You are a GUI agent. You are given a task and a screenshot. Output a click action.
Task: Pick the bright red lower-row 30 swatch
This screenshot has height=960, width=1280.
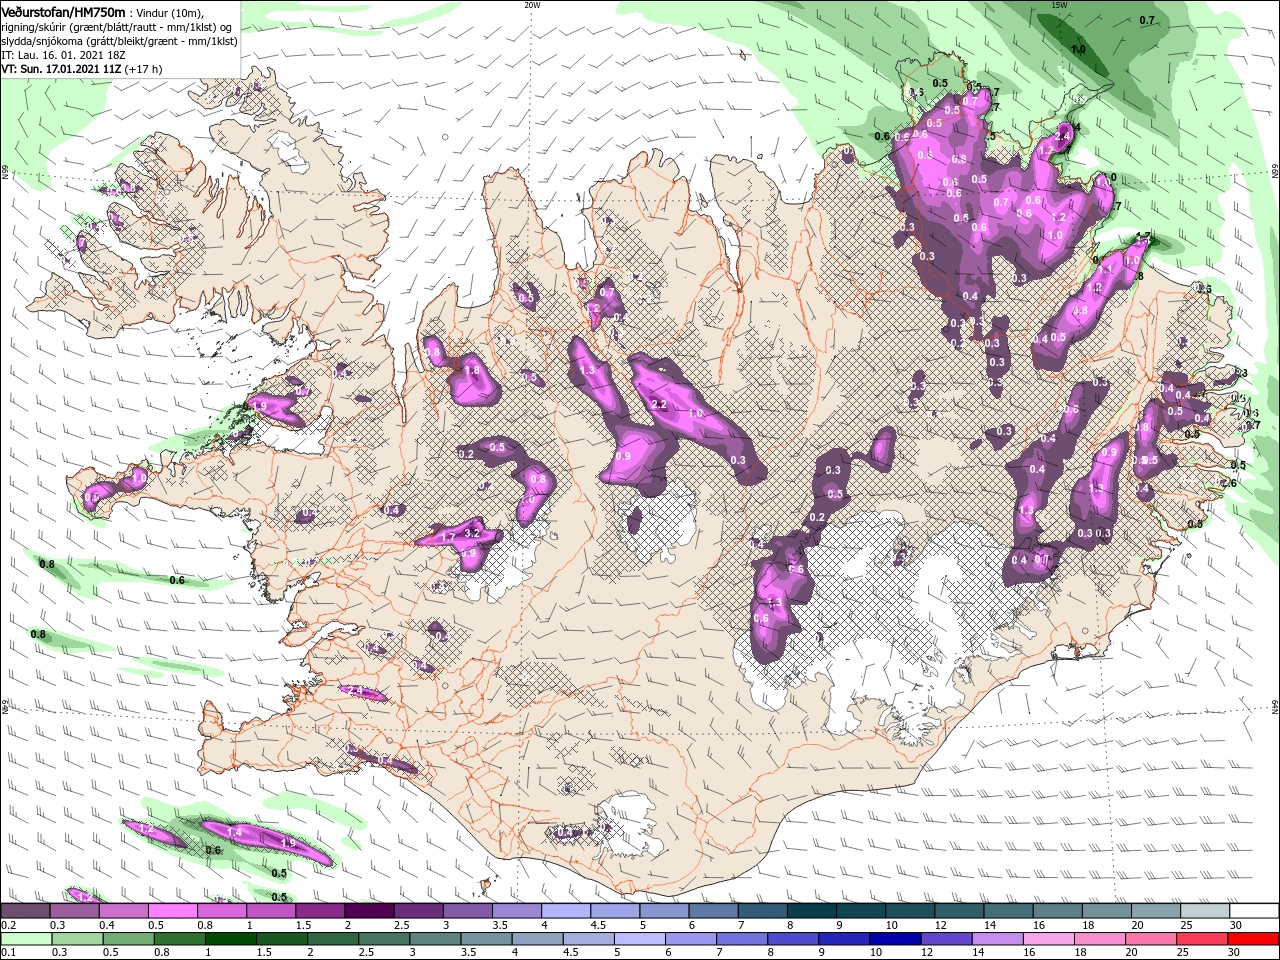(1253, 939)
